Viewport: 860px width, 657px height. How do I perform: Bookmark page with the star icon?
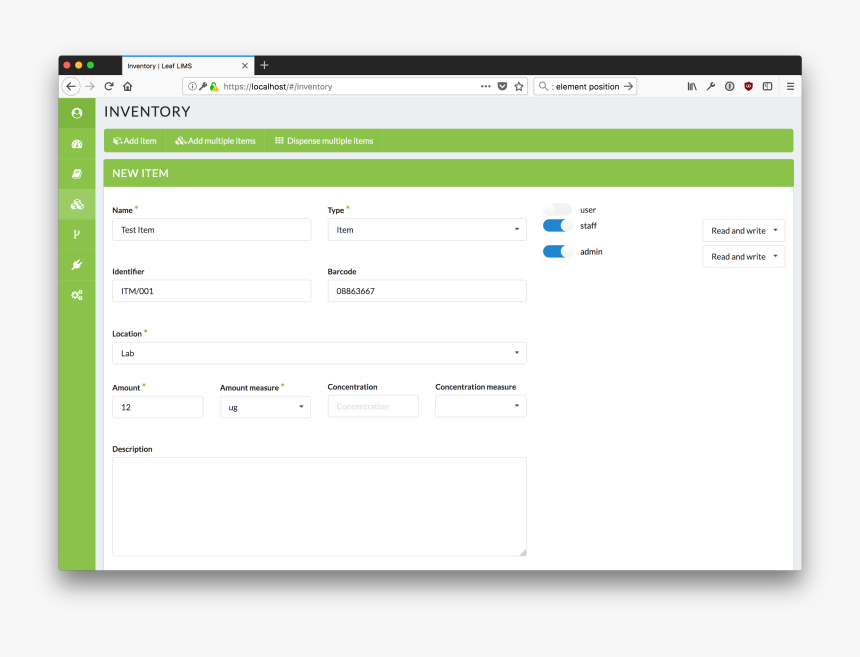pos(519,87)
